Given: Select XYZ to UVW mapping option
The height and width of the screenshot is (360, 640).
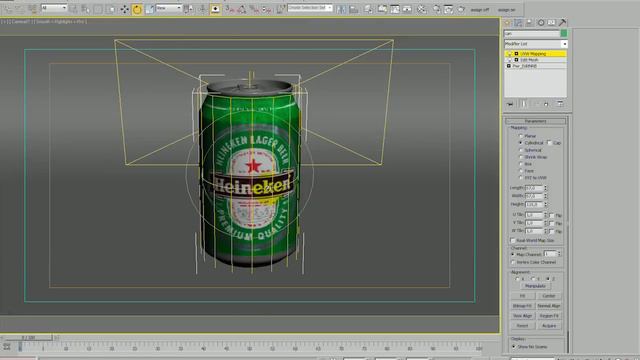Looking at the screenshot, I should [x=520, y=178].
